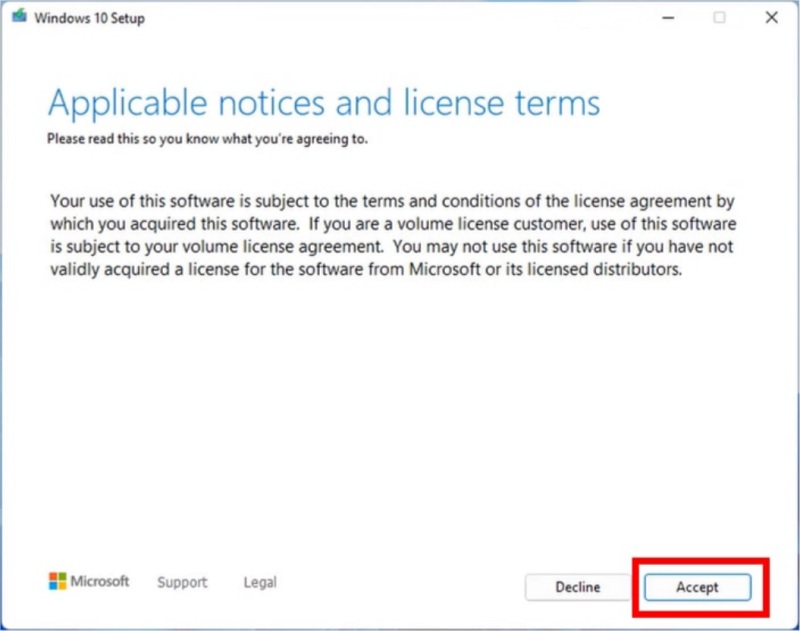The image size is (800, 631).
Task: Click the four-color Microsoft logo
Action: 57,581
